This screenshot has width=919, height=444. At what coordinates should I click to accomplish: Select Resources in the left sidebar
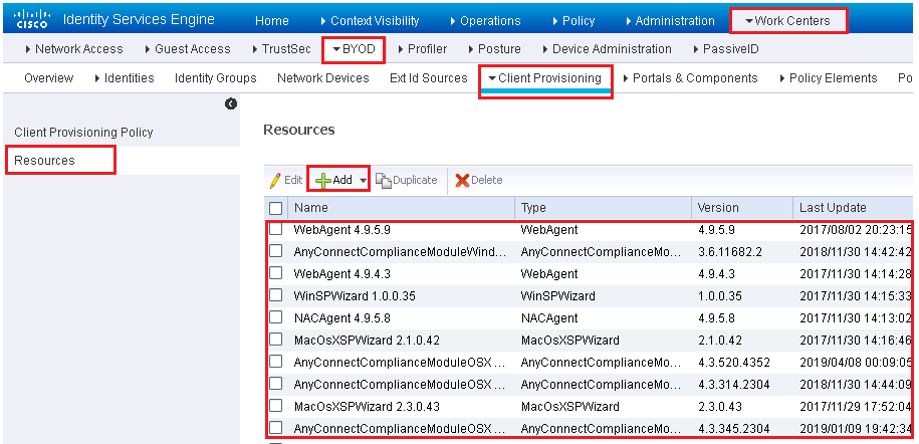click(x=45, y=160)
